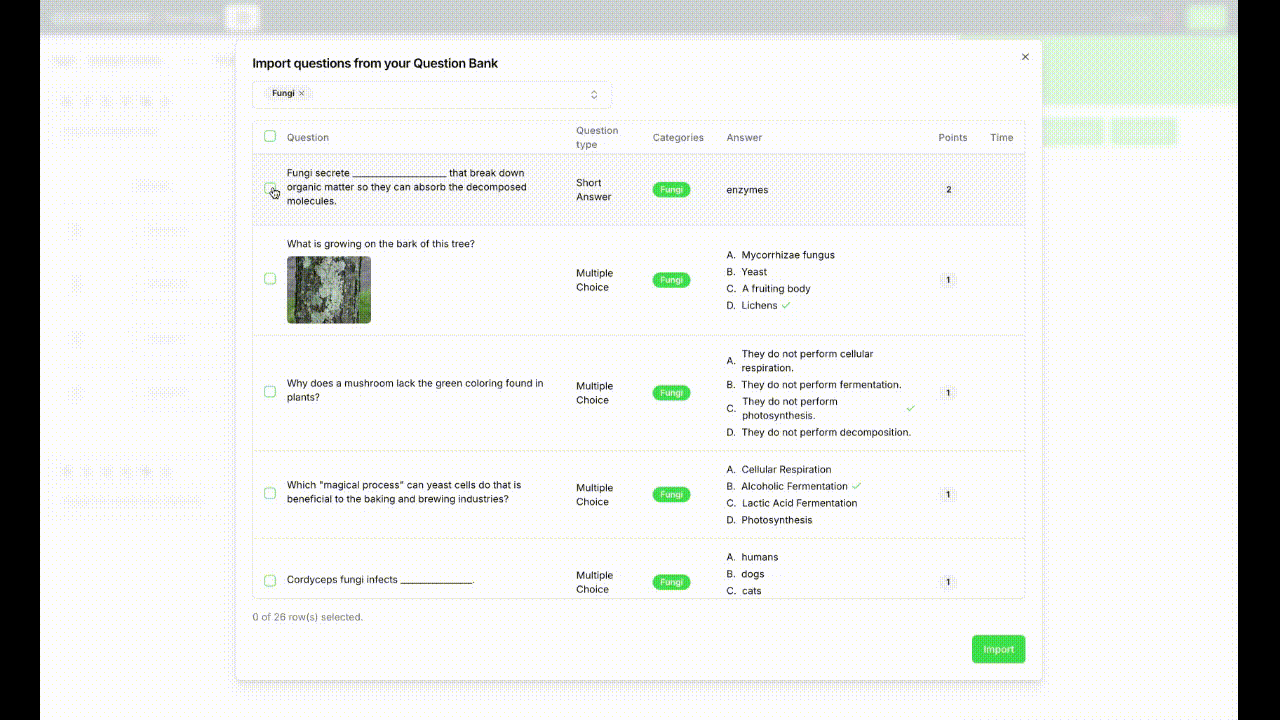Viewport: 1280px width, 720px height.
Task: Check the tree bark question checkbox
Action: (270, 279)
